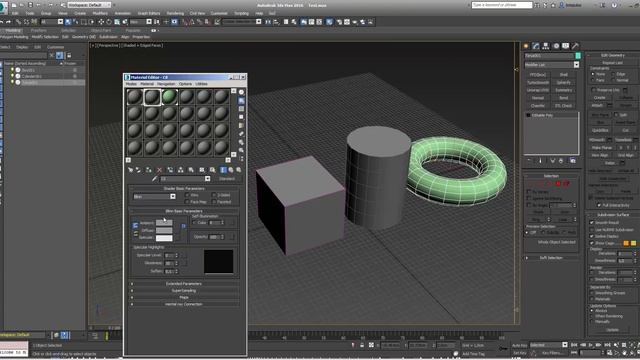The height and width of the screenshot is (360, 640).
Task: Click the STL Check modifier button
Action: tap(564, 106)
